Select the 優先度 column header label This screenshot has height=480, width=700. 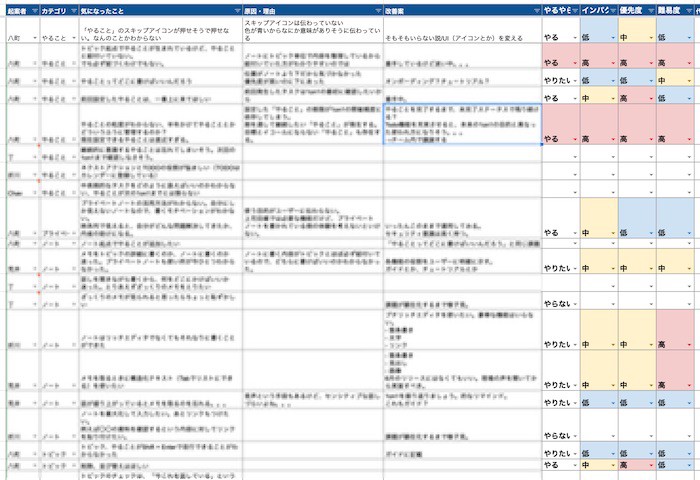click(631, 11)
